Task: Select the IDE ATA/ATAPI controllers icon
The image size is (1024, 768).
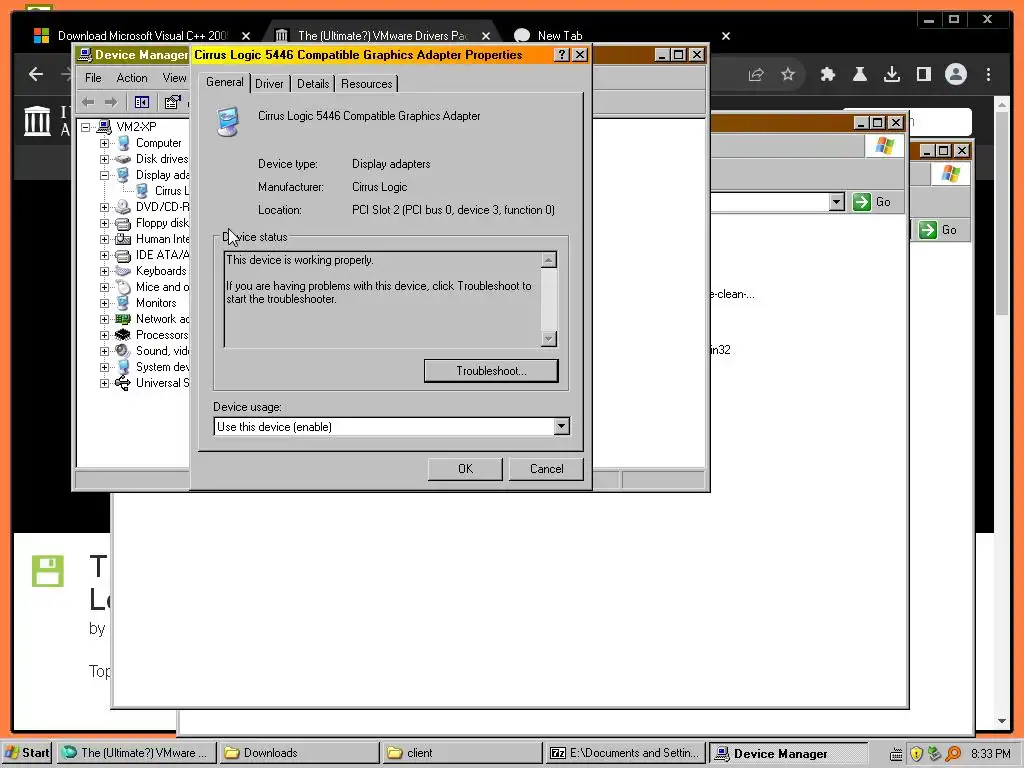Action: click(123, 255)
